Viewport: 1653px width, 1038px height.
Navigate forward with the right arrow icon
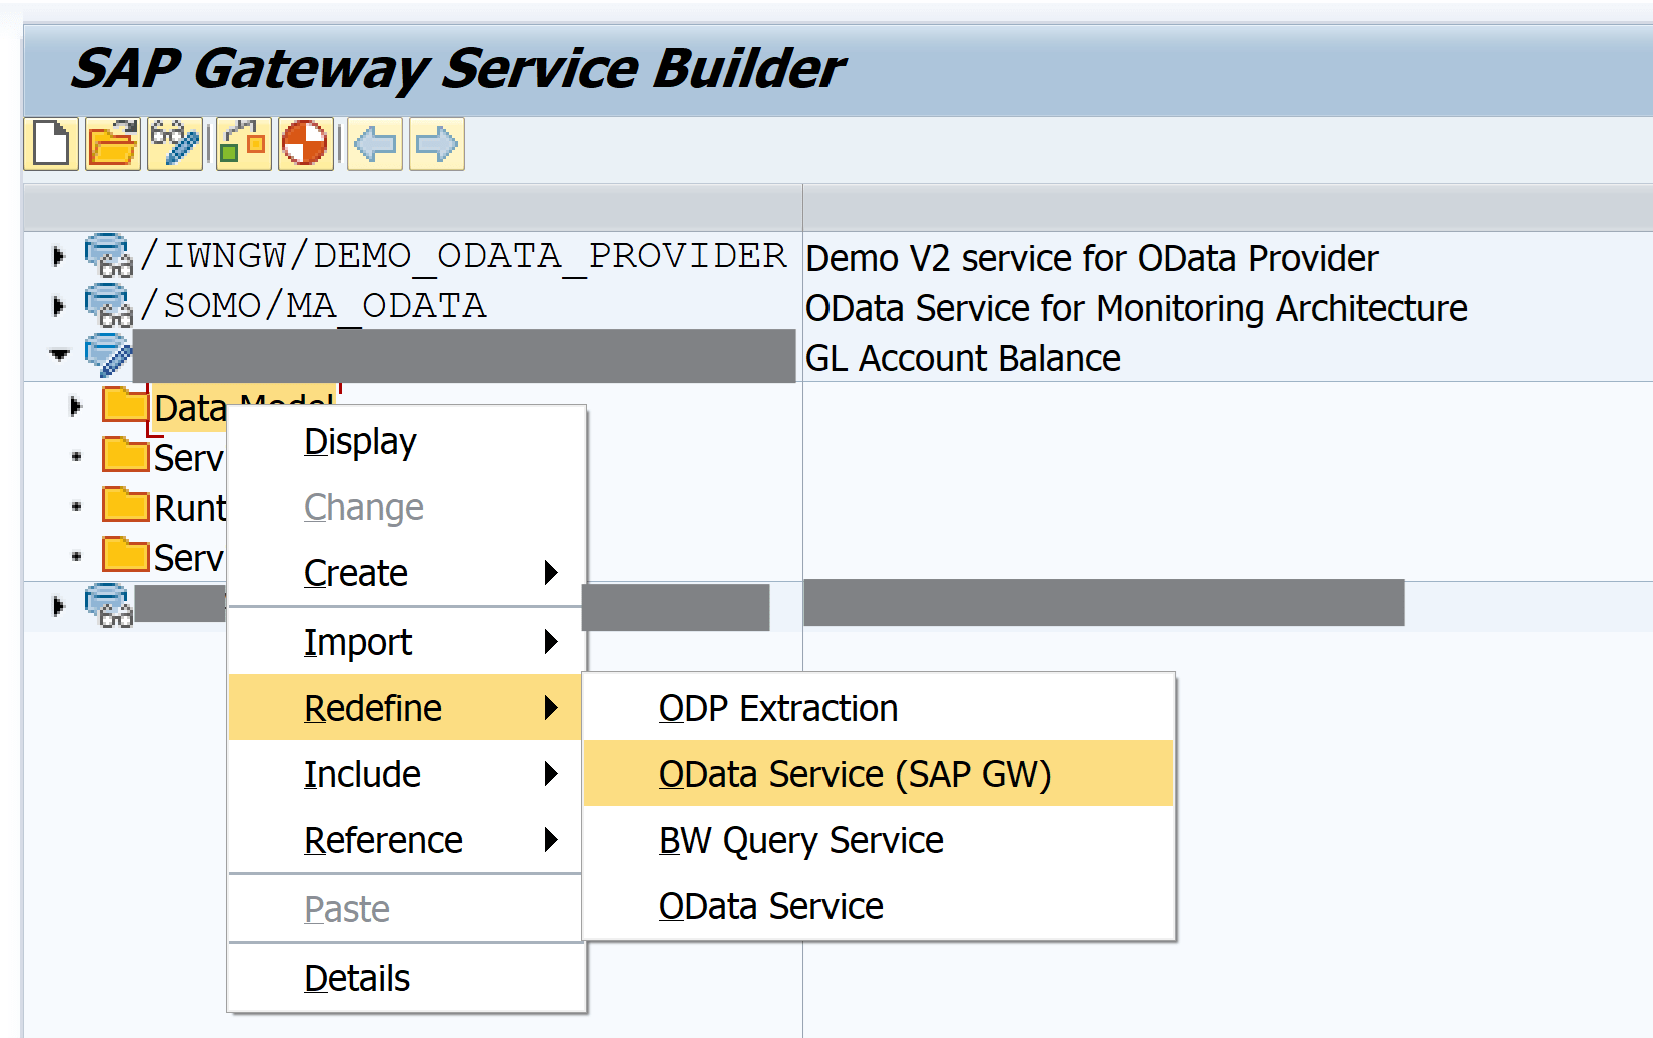pos(435,143)
